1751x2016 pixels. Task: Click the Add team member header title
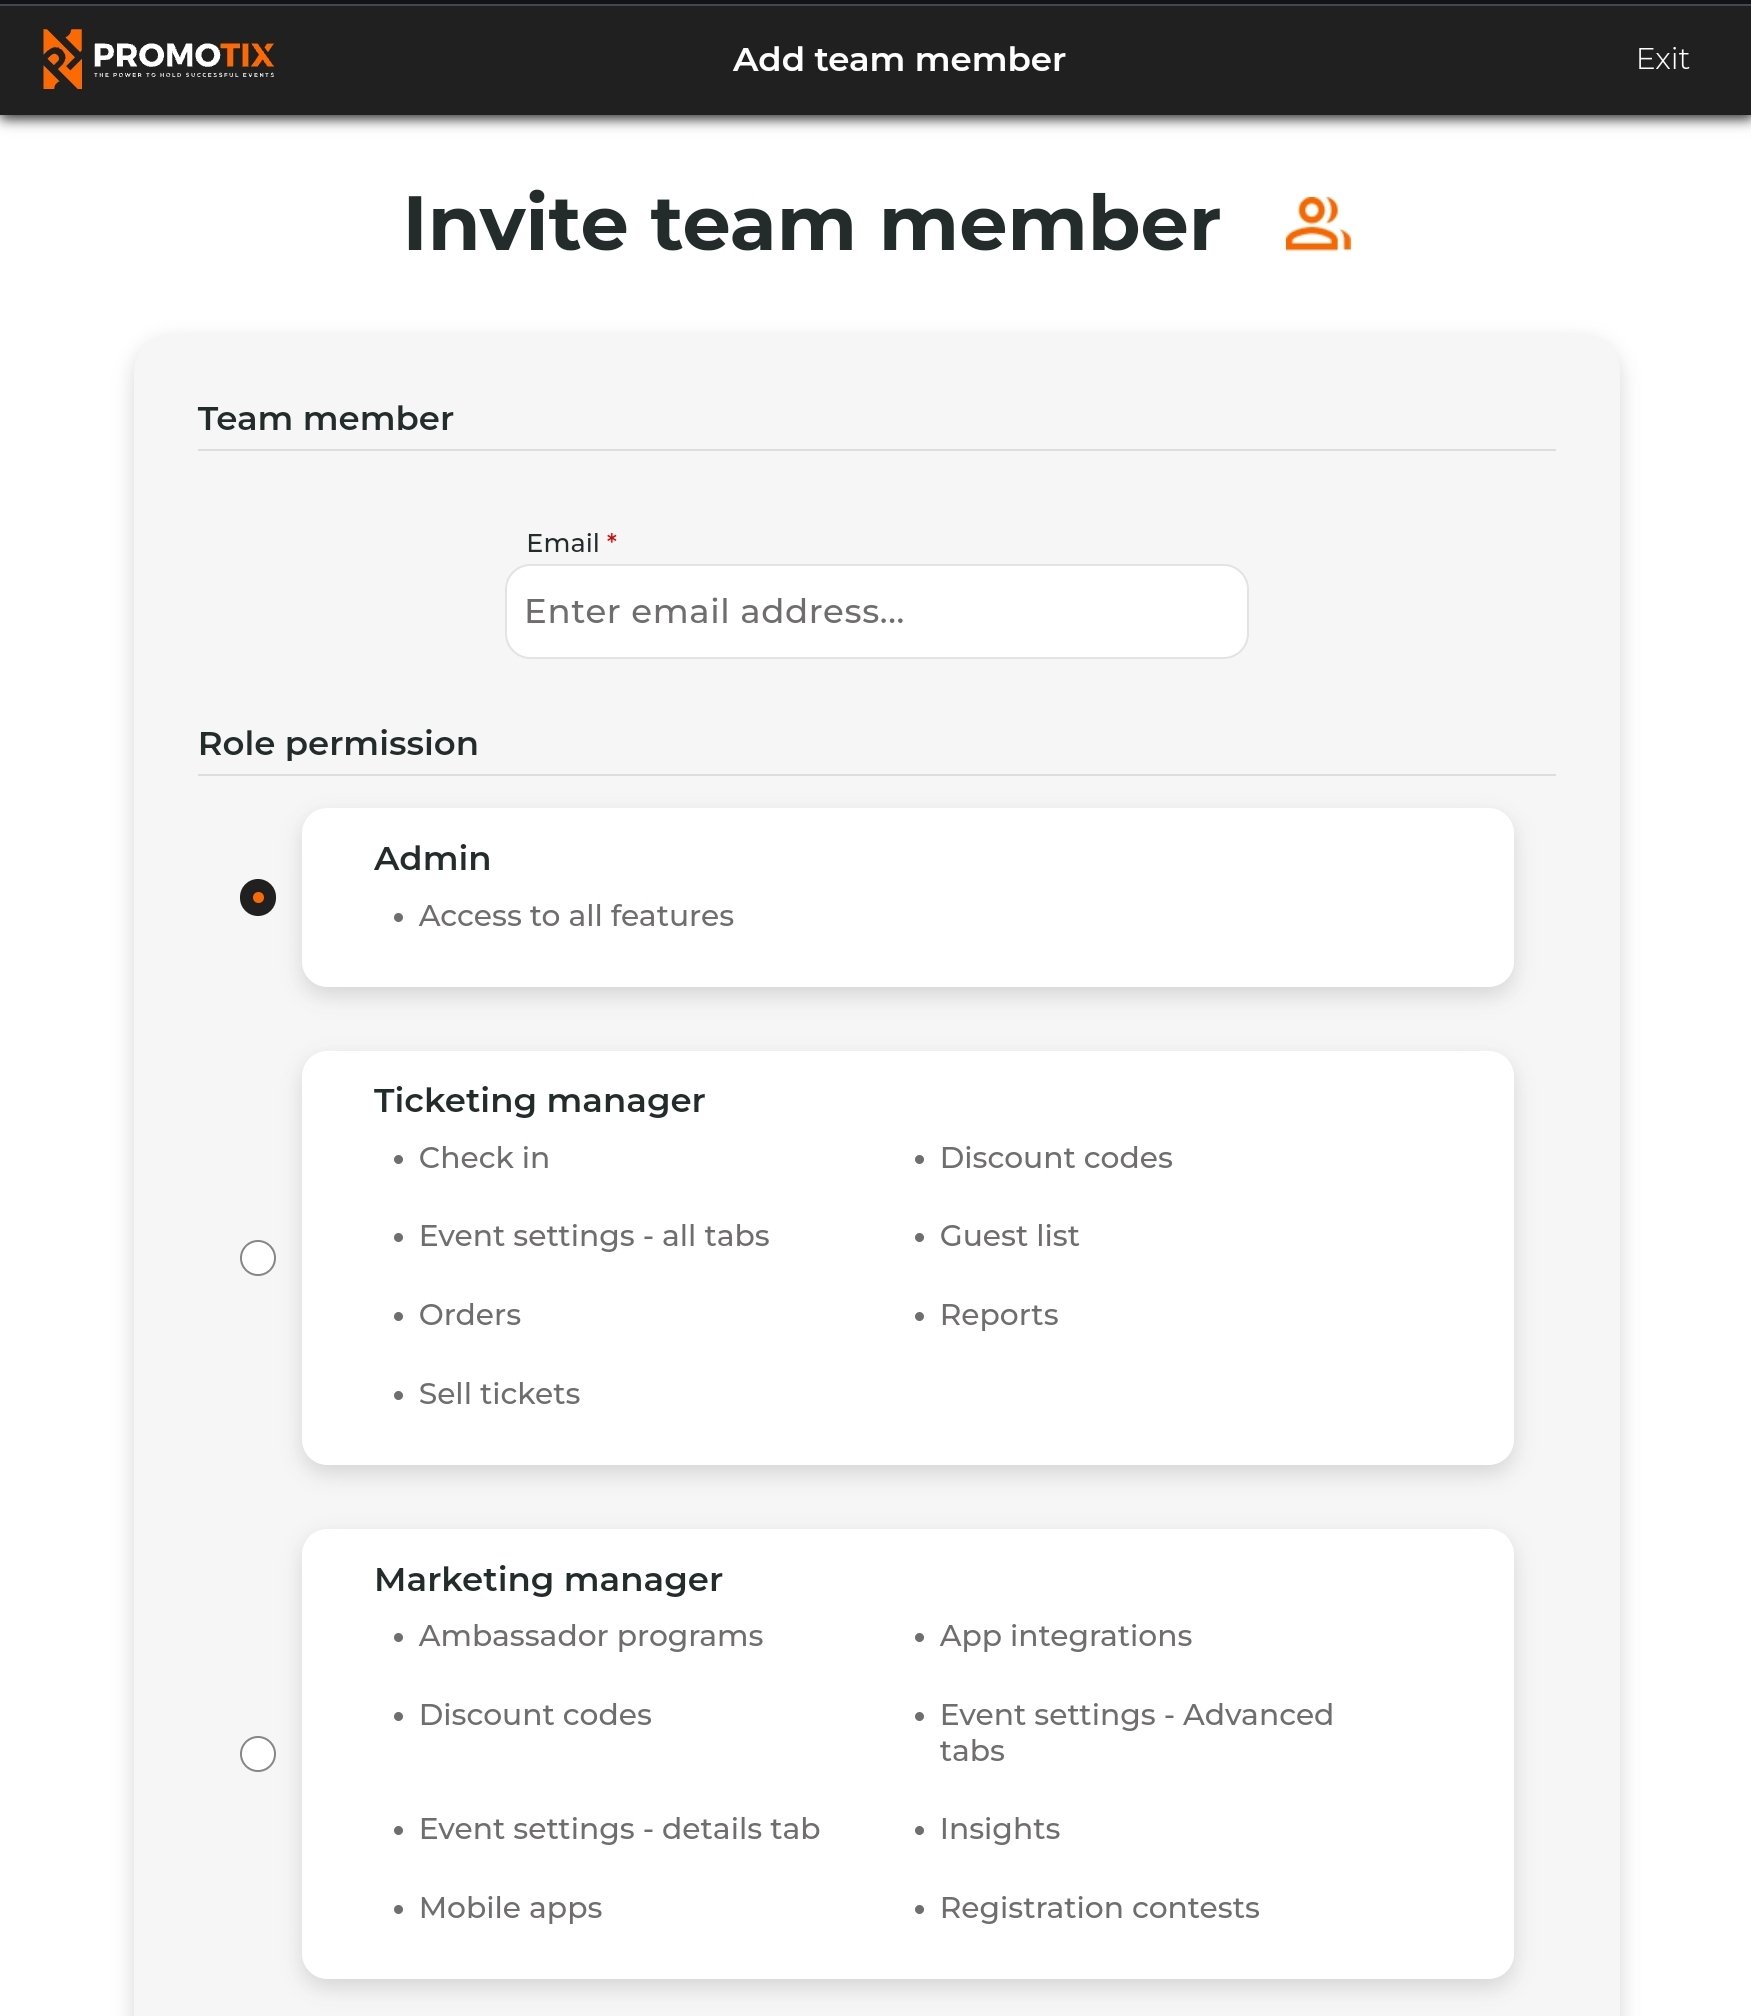(x=899, y=59)
